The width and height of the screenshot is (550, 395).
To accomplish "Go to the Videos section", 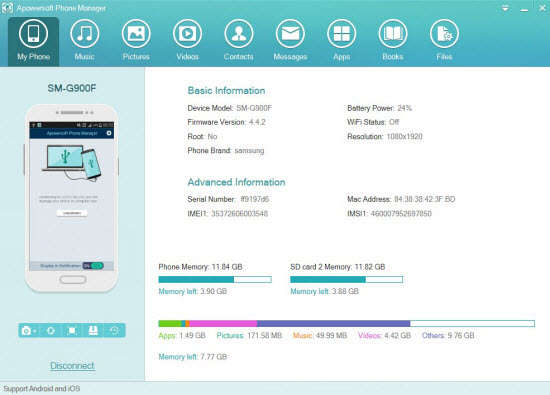I will [x=187, y=41].
